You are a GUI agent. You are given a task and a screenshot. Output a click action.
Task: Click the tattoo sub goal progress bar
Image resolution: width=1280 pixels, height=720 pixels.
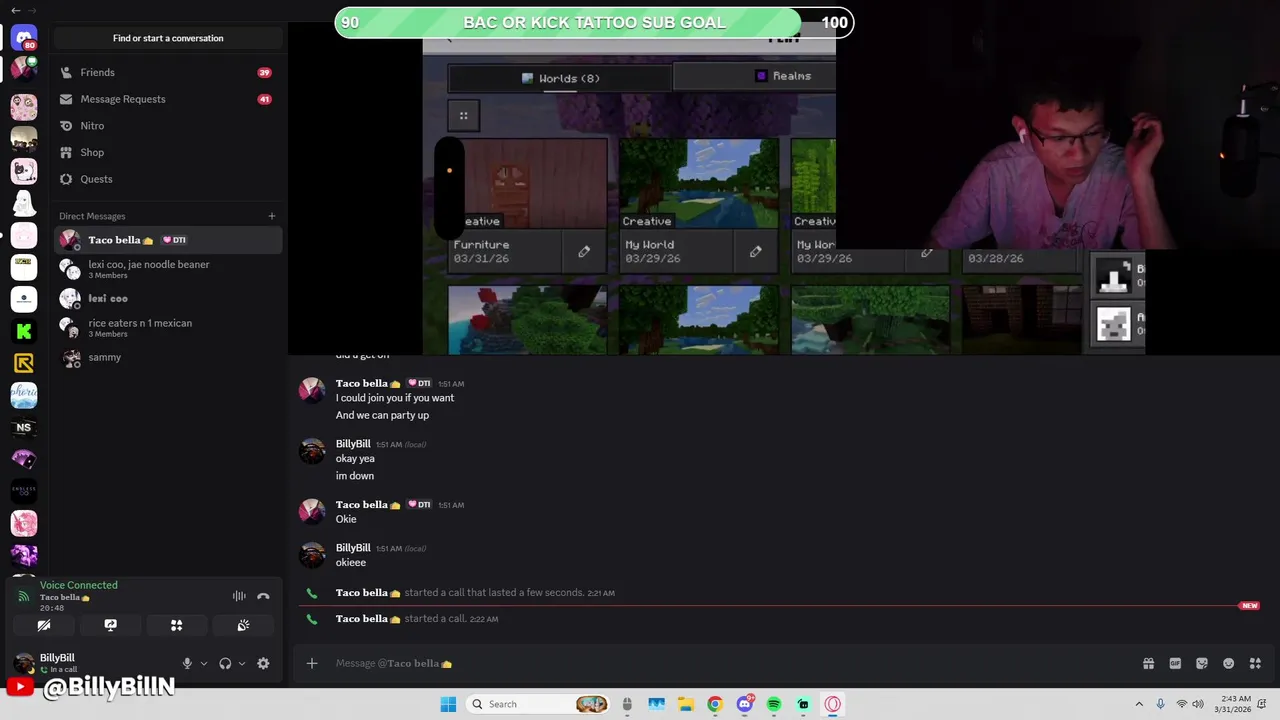coord(594,22)
